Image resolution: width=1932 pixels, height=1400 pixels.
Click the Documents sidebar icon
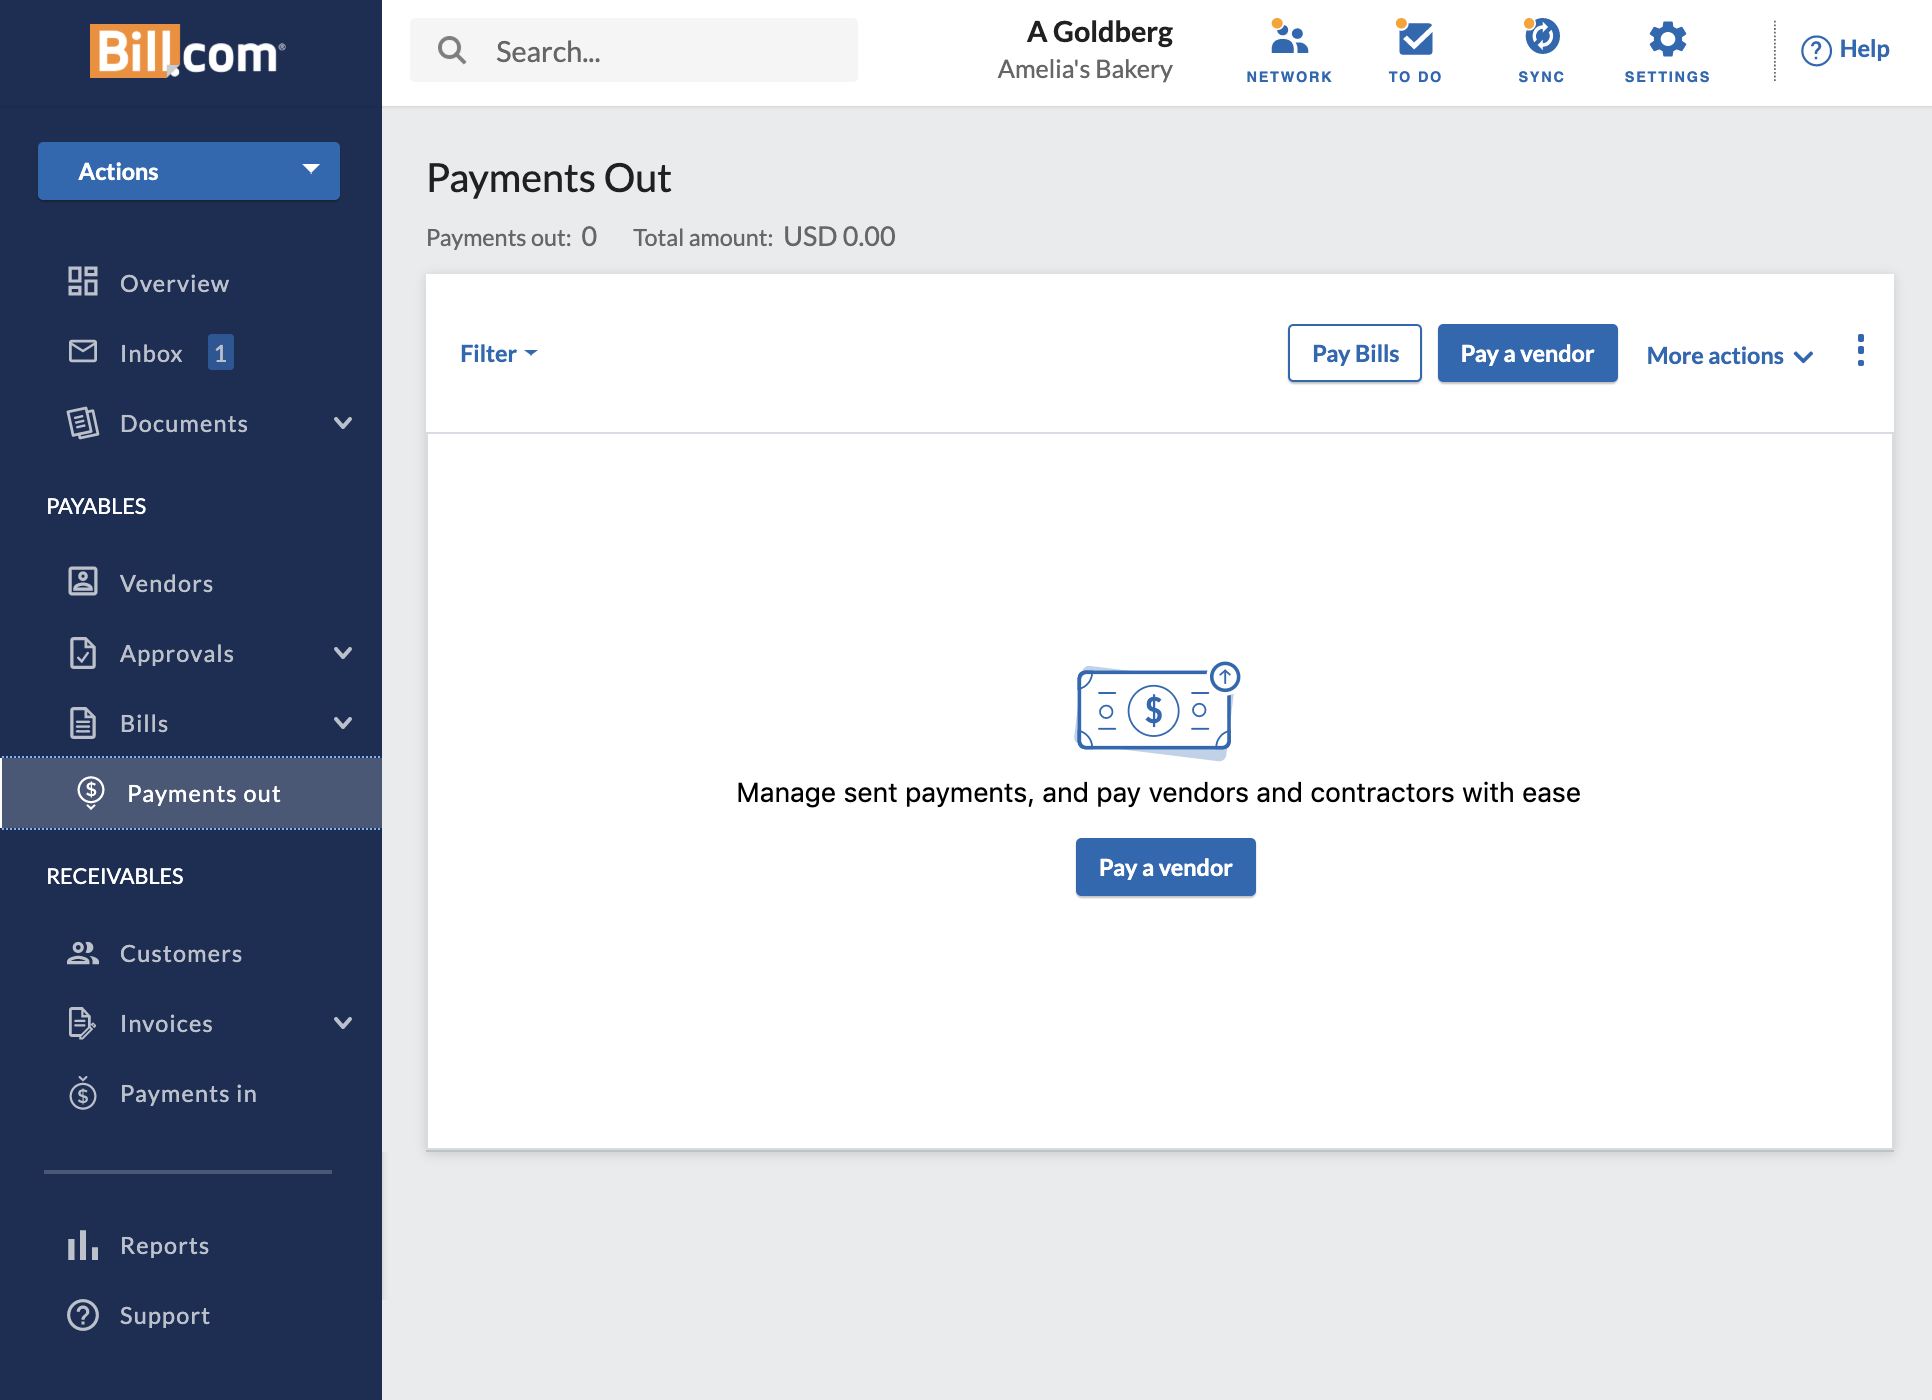coord(83,423)
